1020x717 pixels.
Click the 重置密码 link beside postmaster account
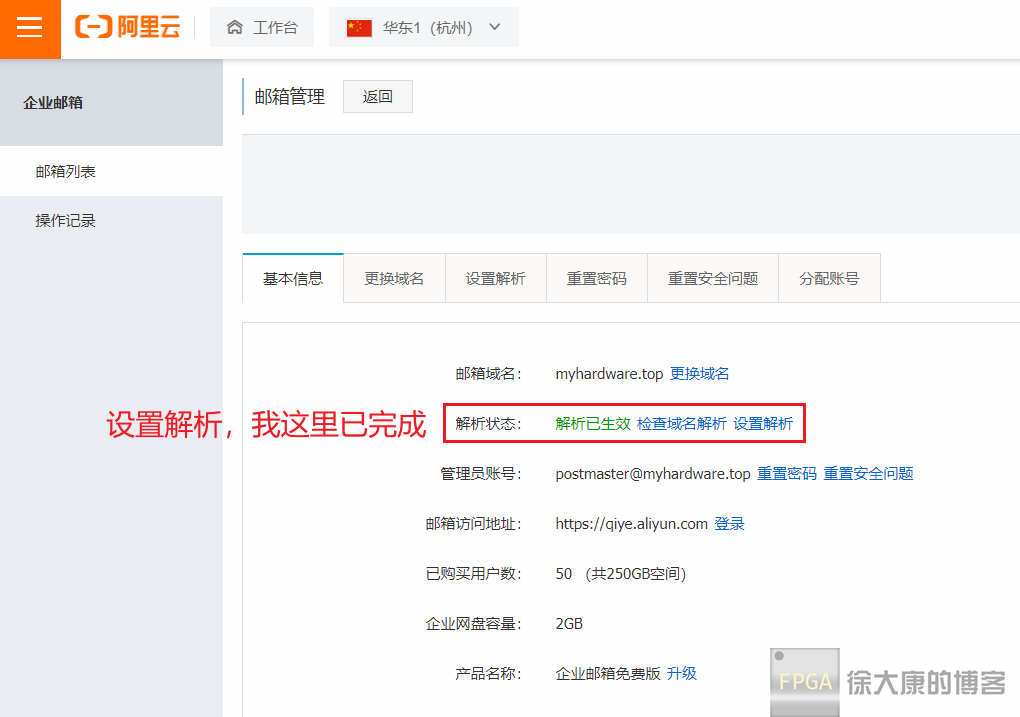tap(786, 474)
